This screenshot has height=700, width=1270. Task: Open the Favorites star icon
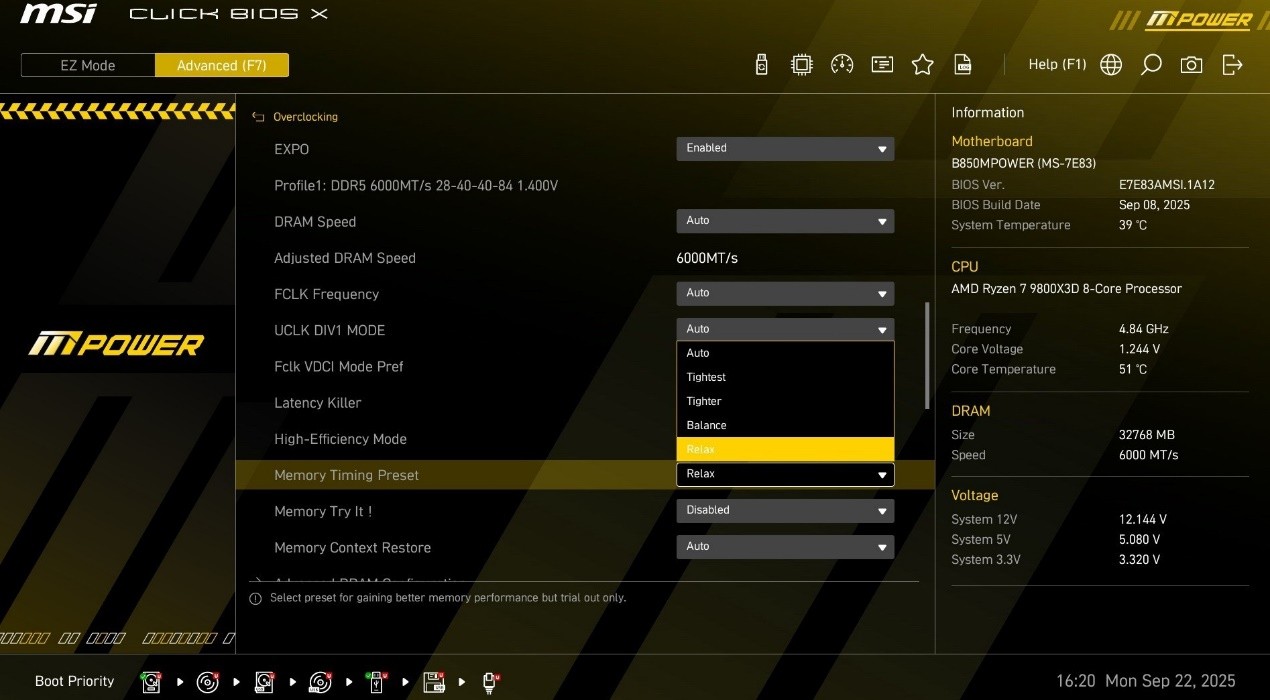point(922,65)
